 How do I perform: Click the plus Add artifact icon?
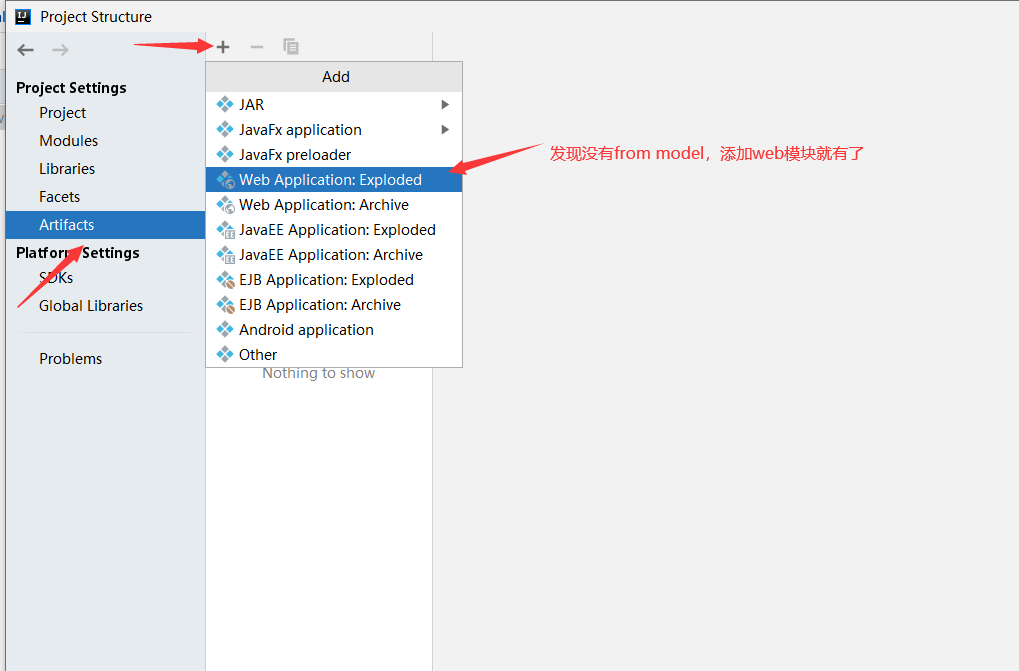[x=223, y=47]
